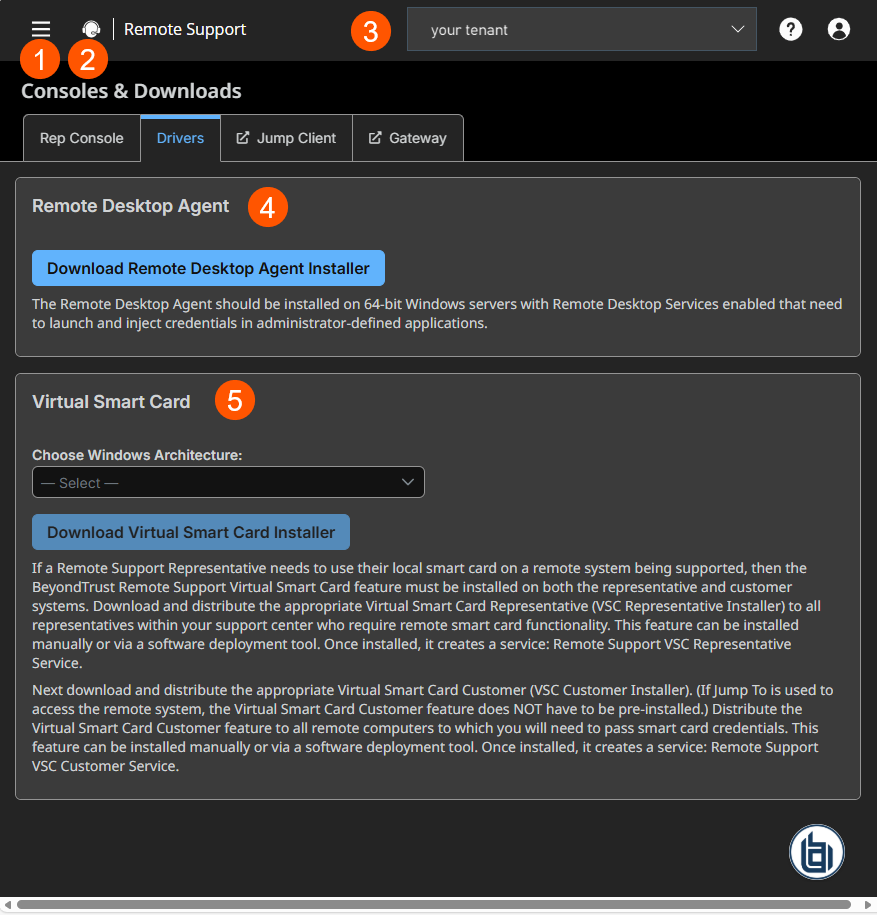Screen dimensions: 877x915
Task: Open the Jump Client tab
Action: coord(286,138)
